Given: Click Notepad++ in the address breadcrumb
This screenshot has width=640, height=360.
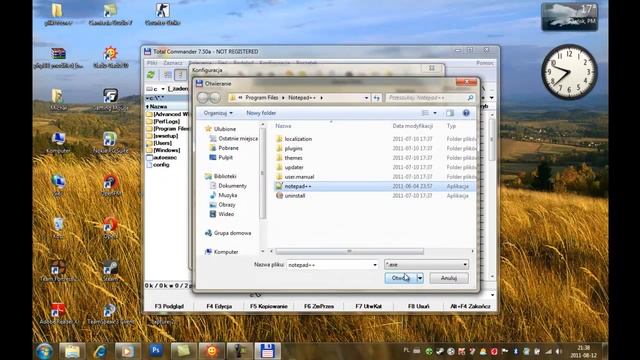Looking at the screenshot, I should coord(302,98).
